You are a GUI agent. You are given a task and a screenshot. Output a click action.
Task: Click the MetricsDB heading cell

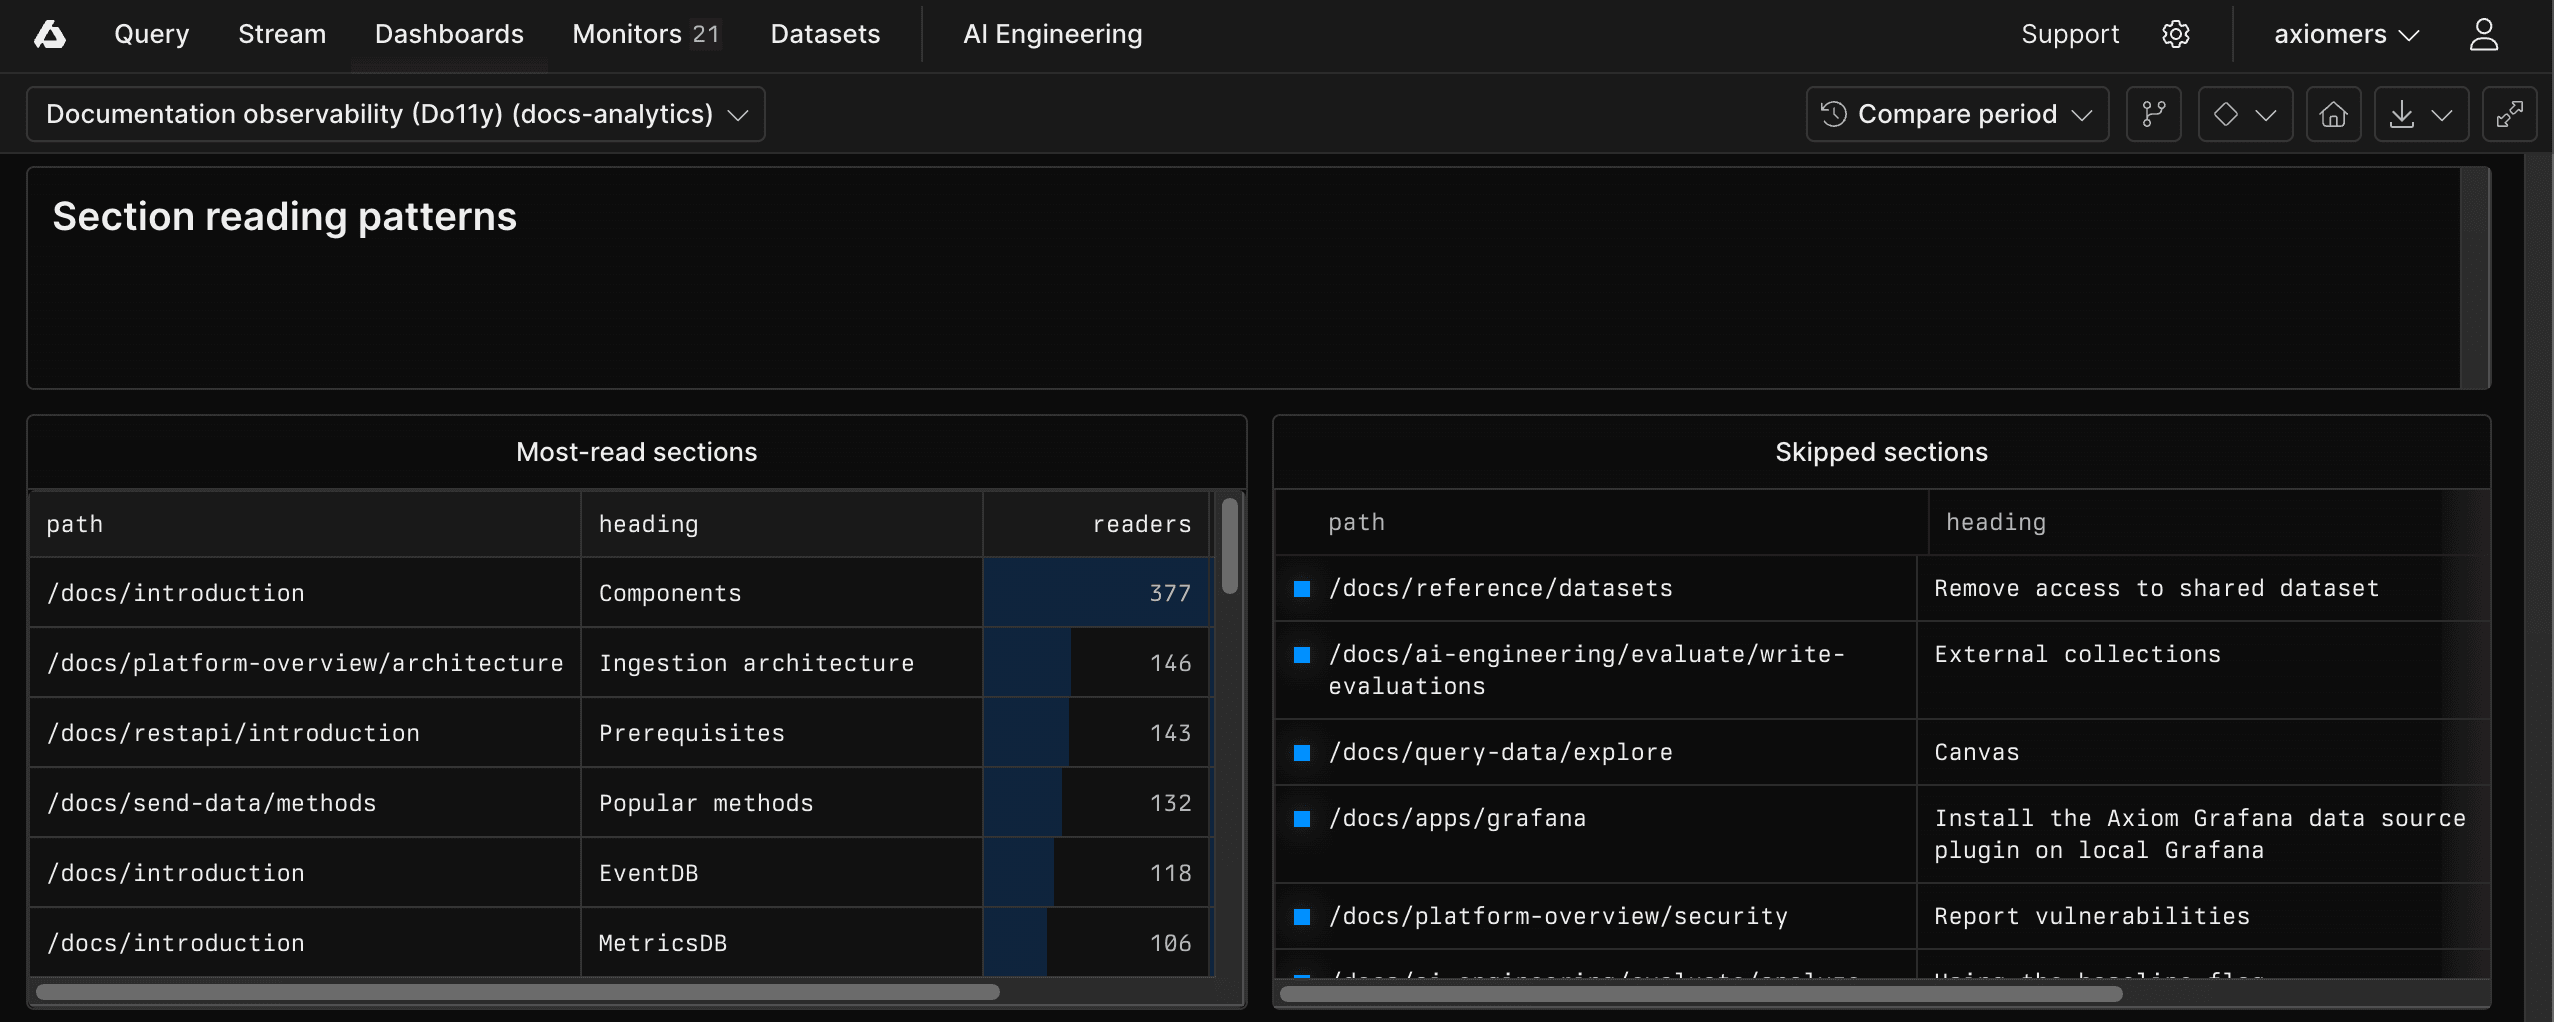tap(782, 943)
